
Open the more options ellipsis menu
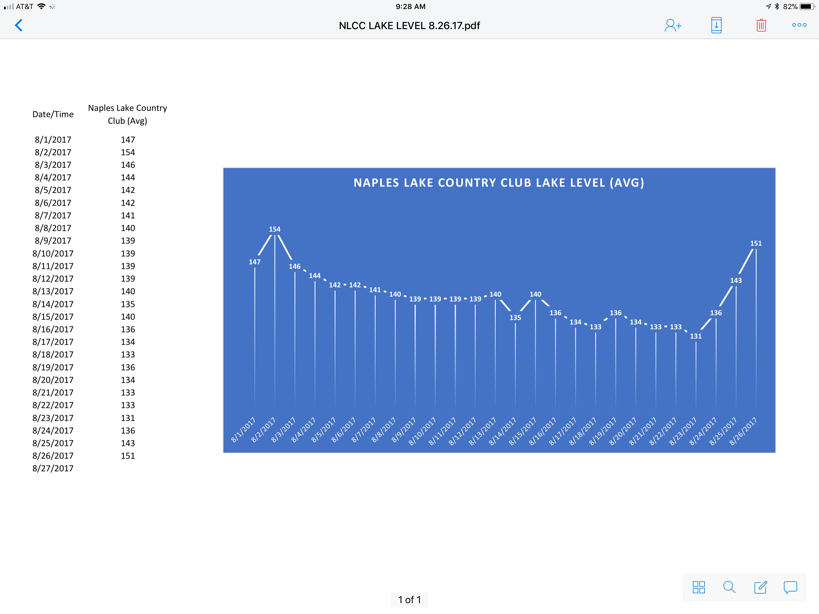(799, 25)
